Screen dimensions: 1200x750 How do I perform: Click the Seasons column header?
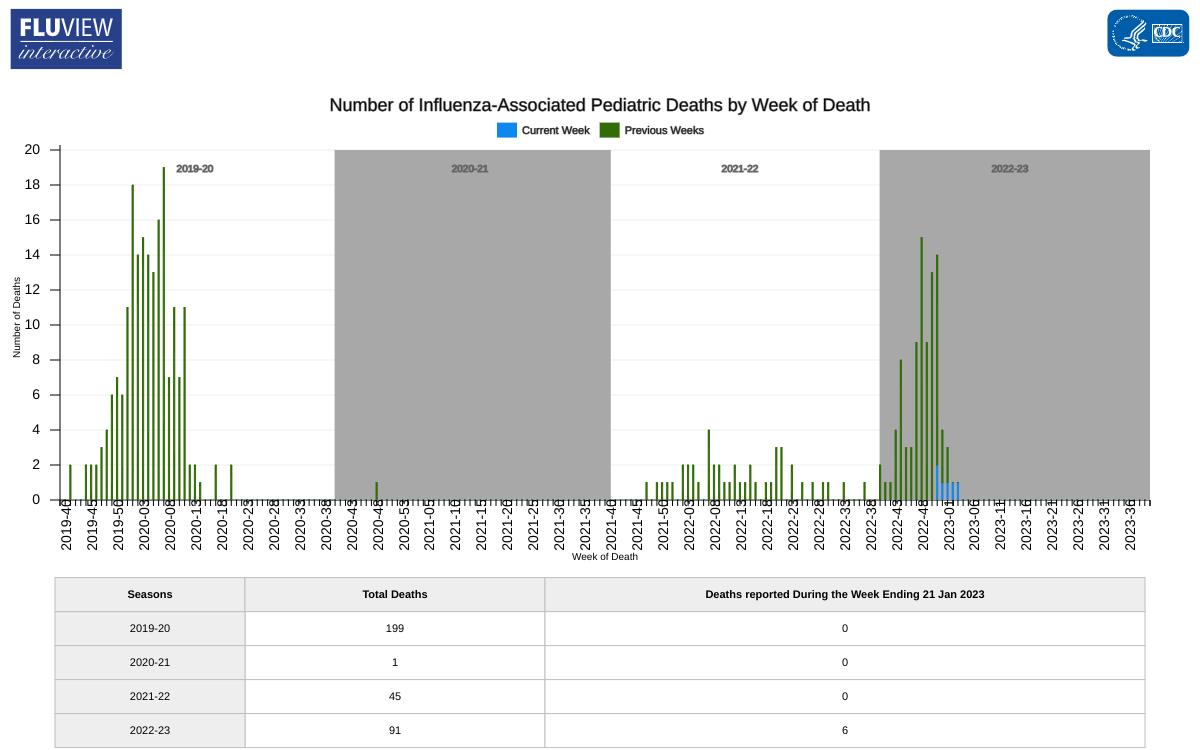click(x=150, y=594)
